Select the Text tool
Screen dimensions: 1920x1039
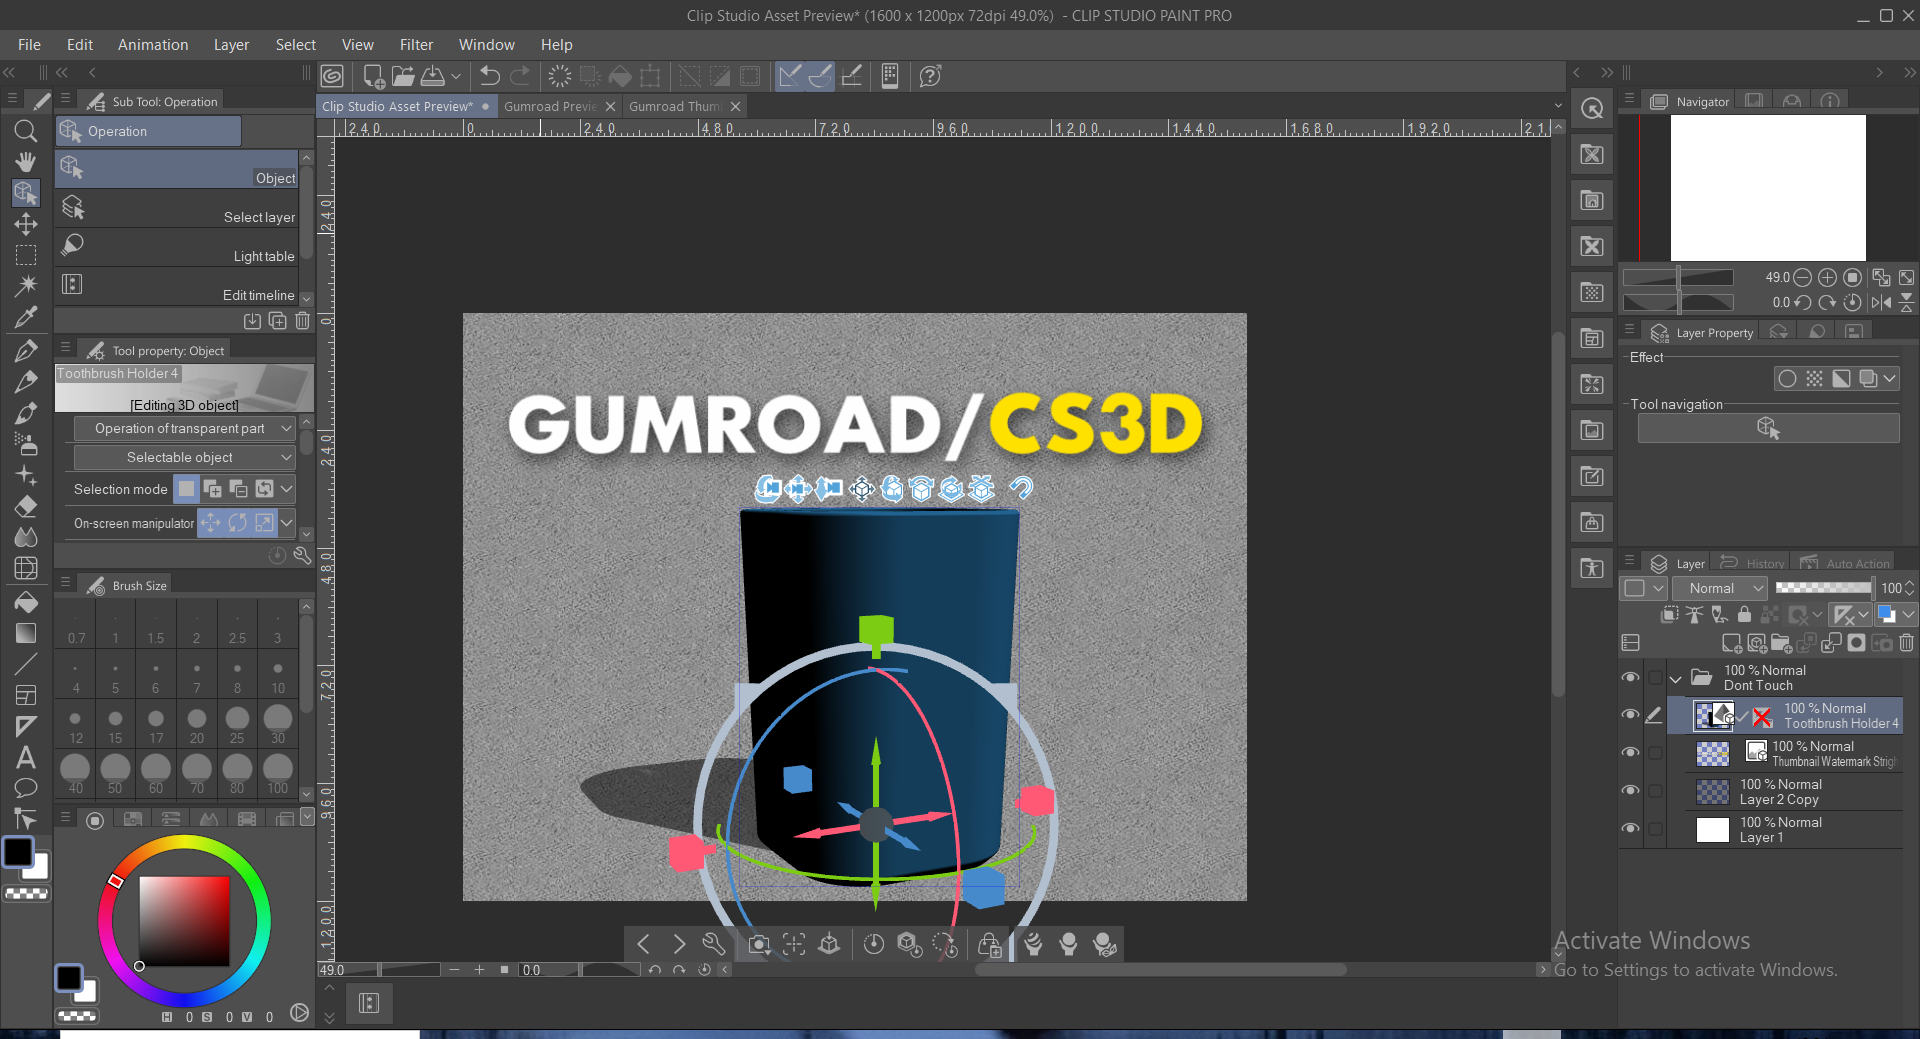pyautogui.click(x=26, y=757)
